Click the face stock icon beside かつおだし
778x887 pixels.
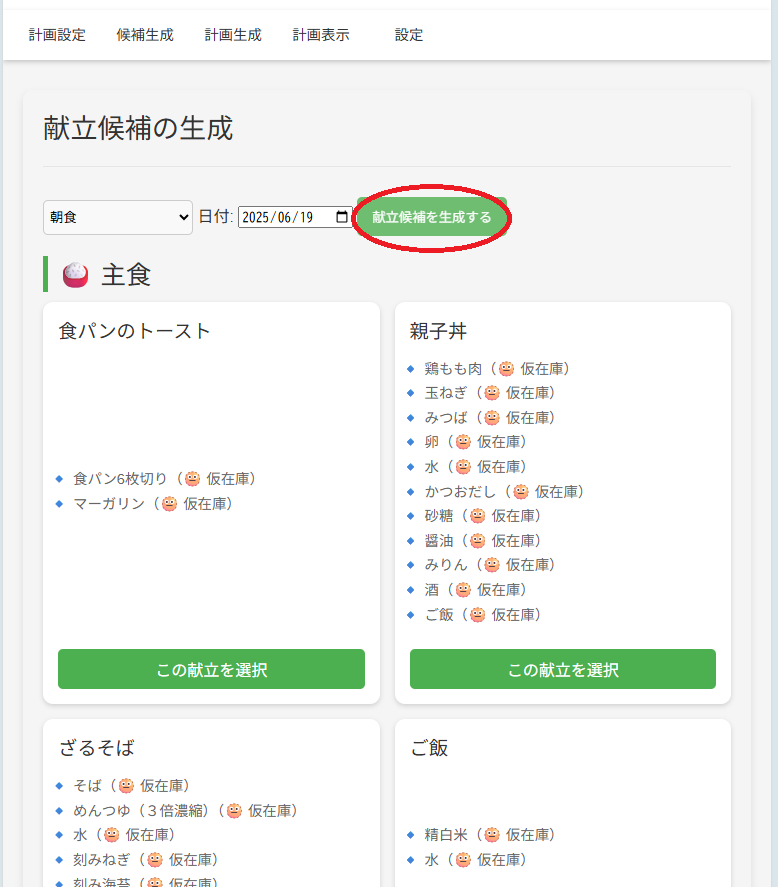tap(521, 492)
